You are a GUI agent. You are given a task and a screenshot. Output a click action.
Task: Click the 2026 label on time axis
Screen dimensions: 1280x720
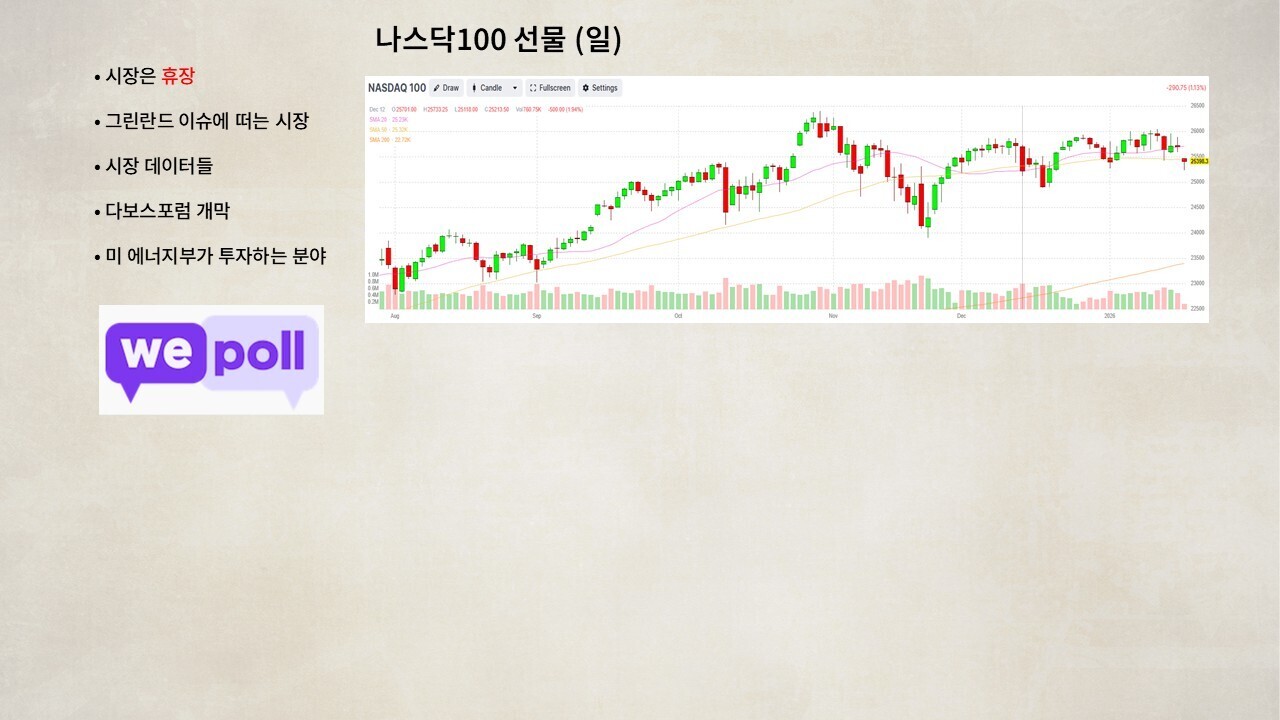[x=1109, y=316]
